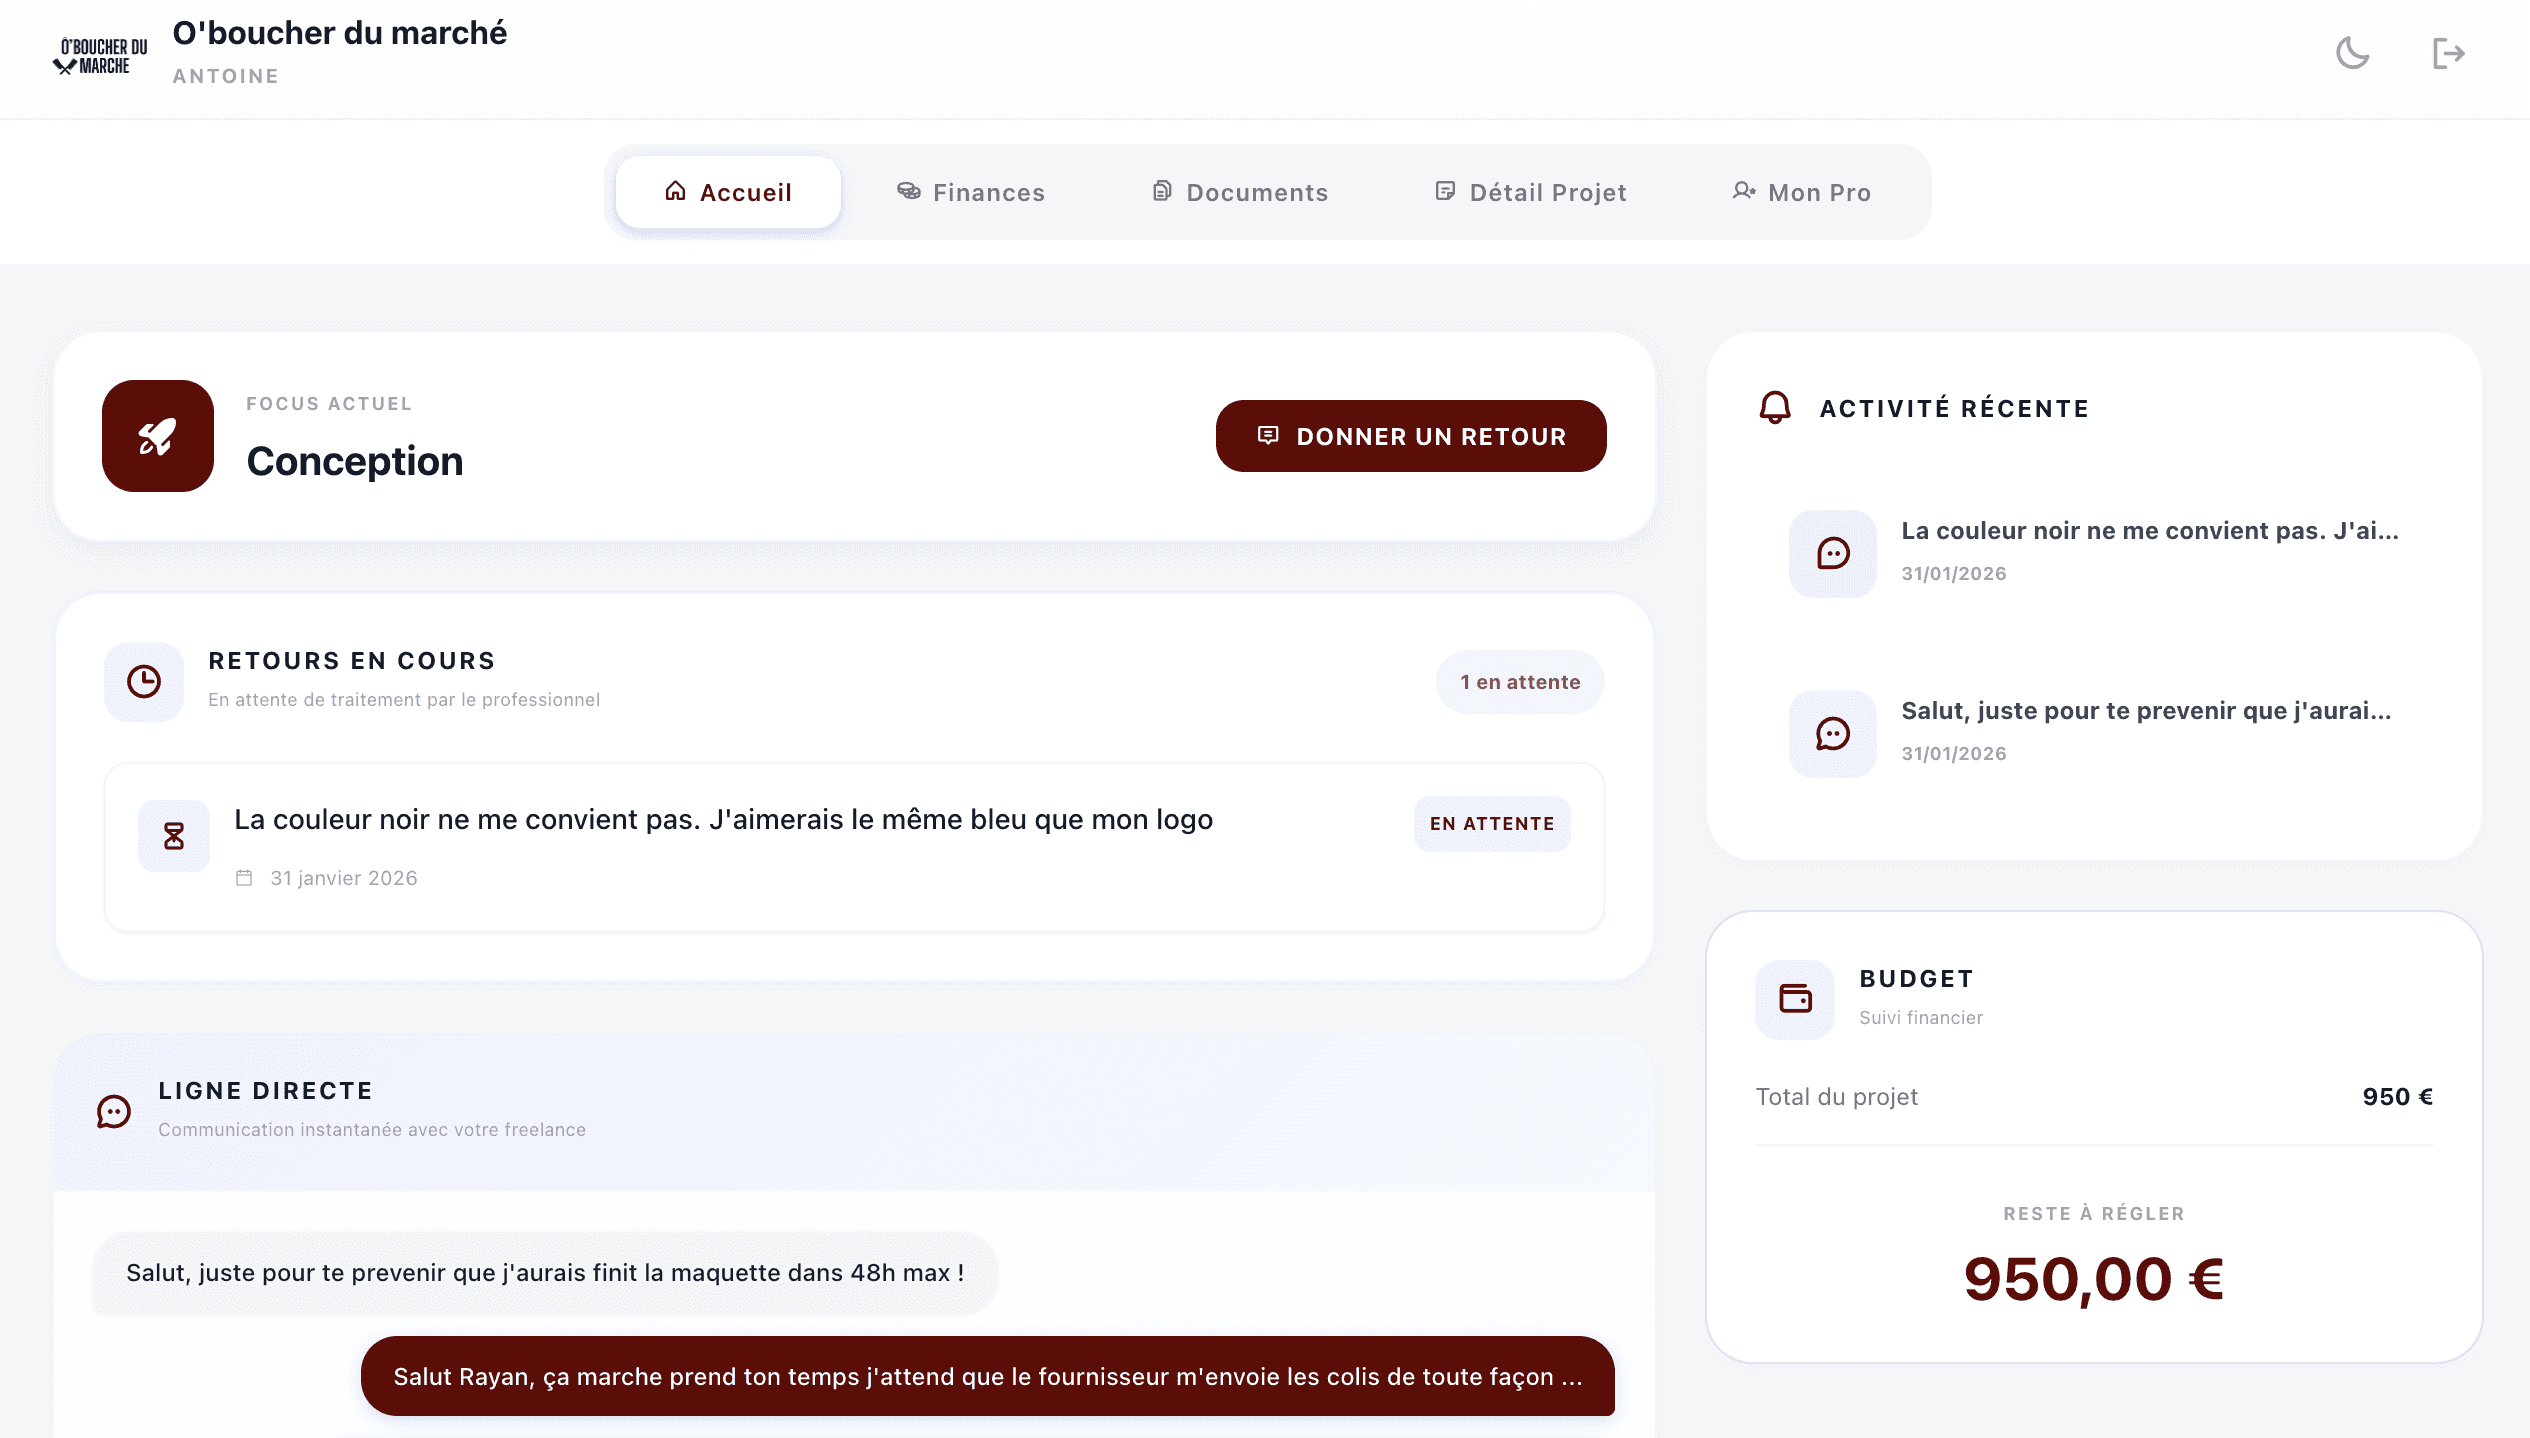Click the '1 en attente' badge
This screenshot has width=2530, height=1438.
(1520, 682)
